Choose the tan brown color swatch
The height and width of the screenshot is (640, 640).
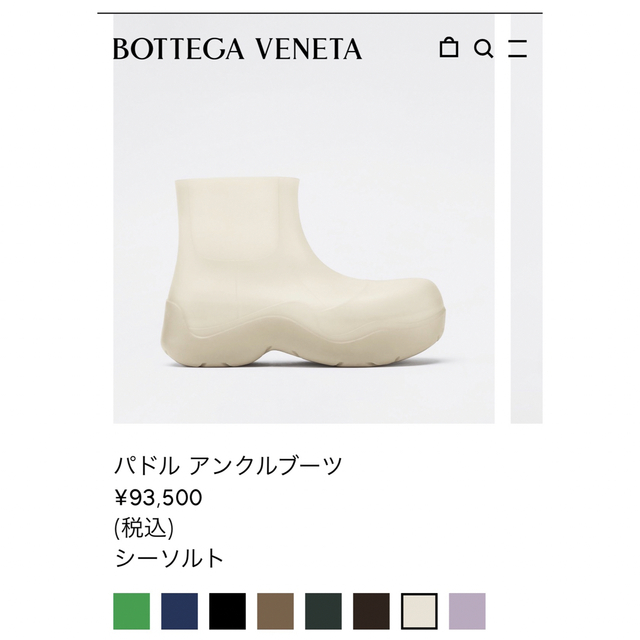pyautogui.click(x=275, y=611)
